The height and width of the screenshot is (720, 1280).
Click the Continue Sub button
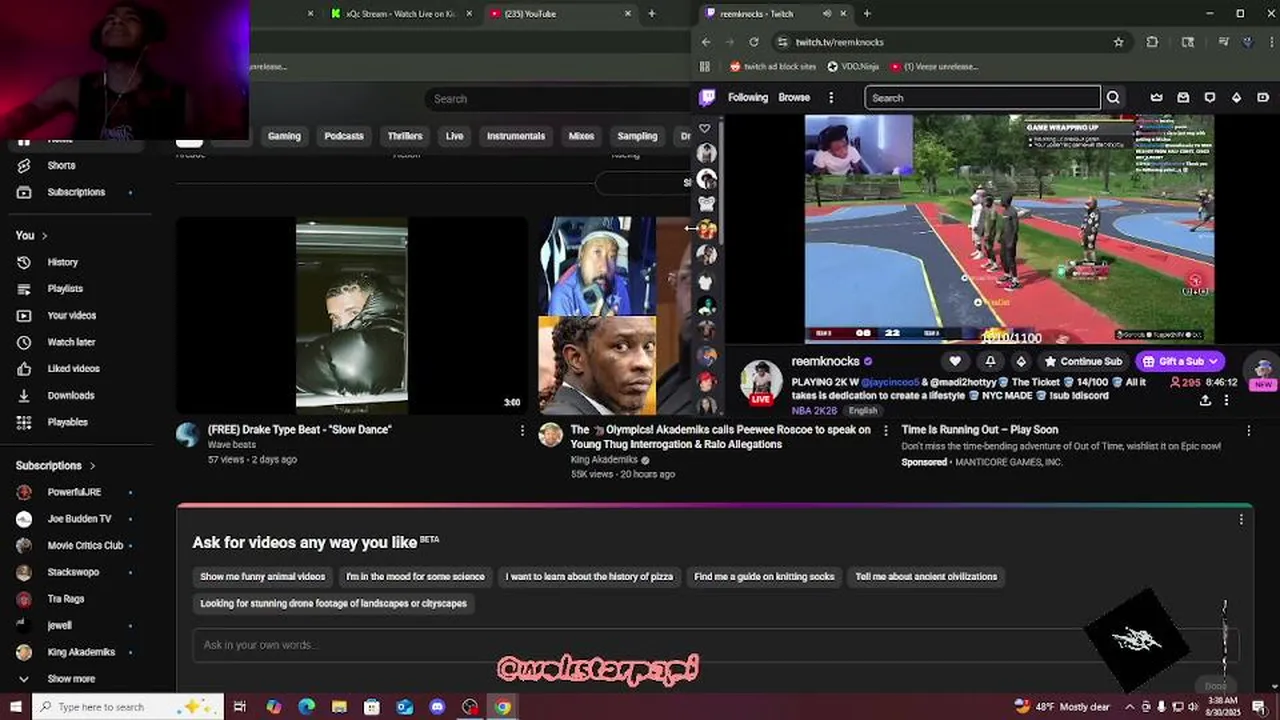(x=1082, y=361)
